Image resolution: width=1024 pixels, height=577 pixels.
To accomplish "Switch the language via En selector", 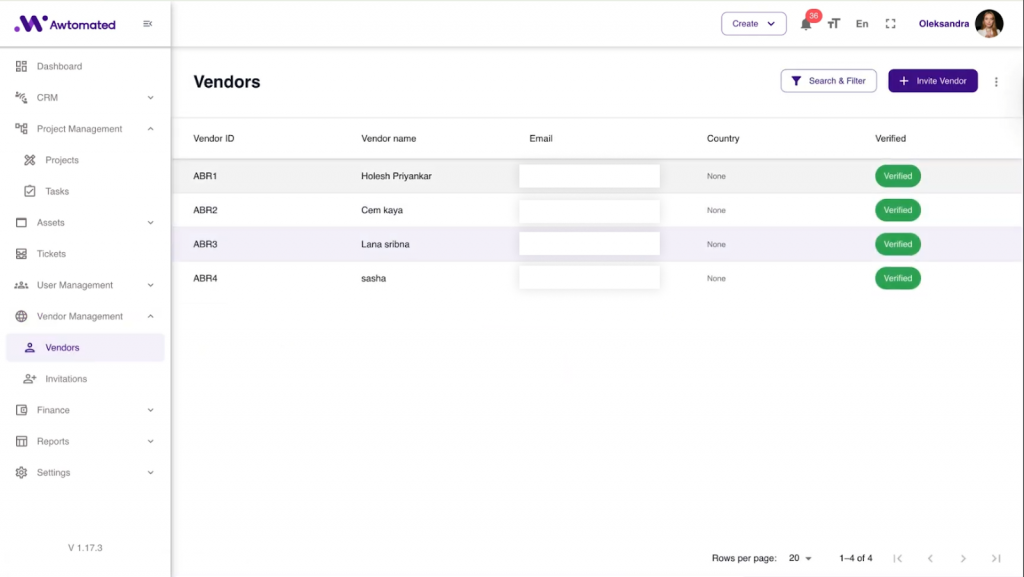I will click(862, 24).
